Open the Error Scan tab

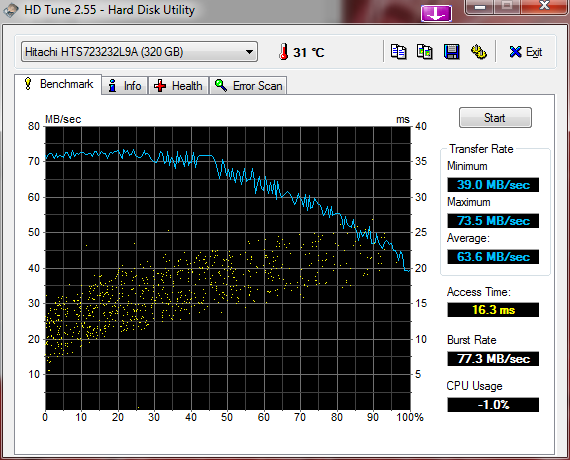248,86
